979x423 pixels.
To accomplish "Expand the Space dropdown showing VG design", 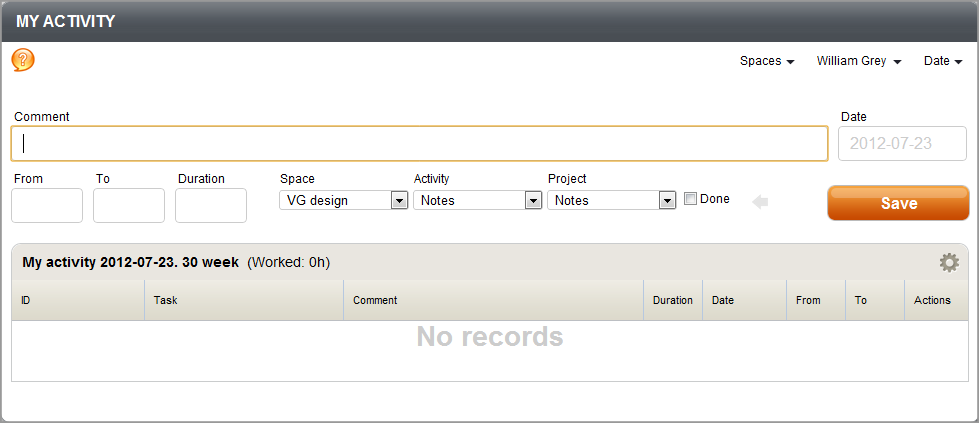I will coord(343,201).
